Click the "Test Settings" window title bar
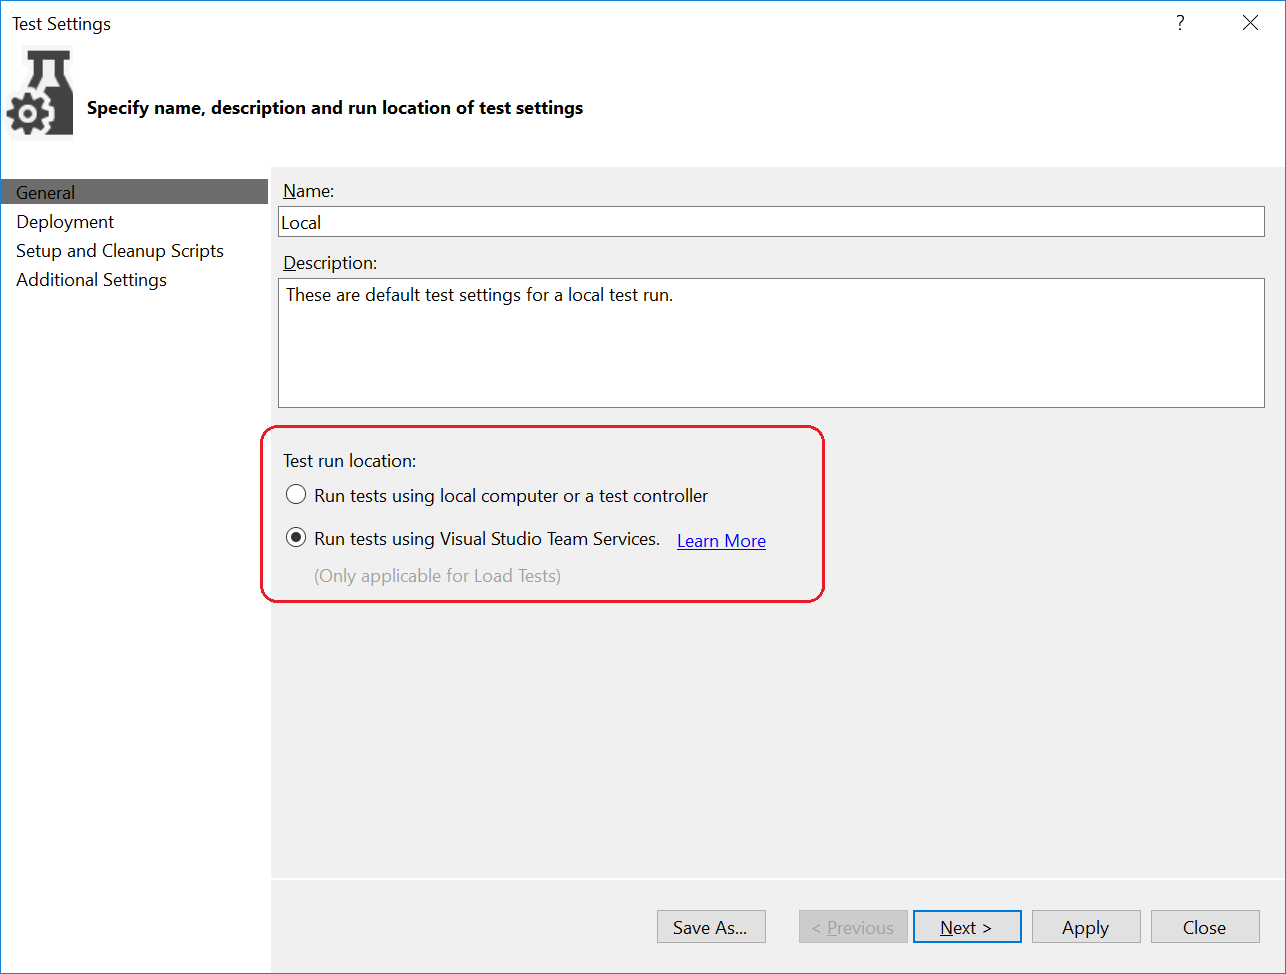The height and width of the screenshot is (974, 1286). pyautogui.click(x=600, y=23)
